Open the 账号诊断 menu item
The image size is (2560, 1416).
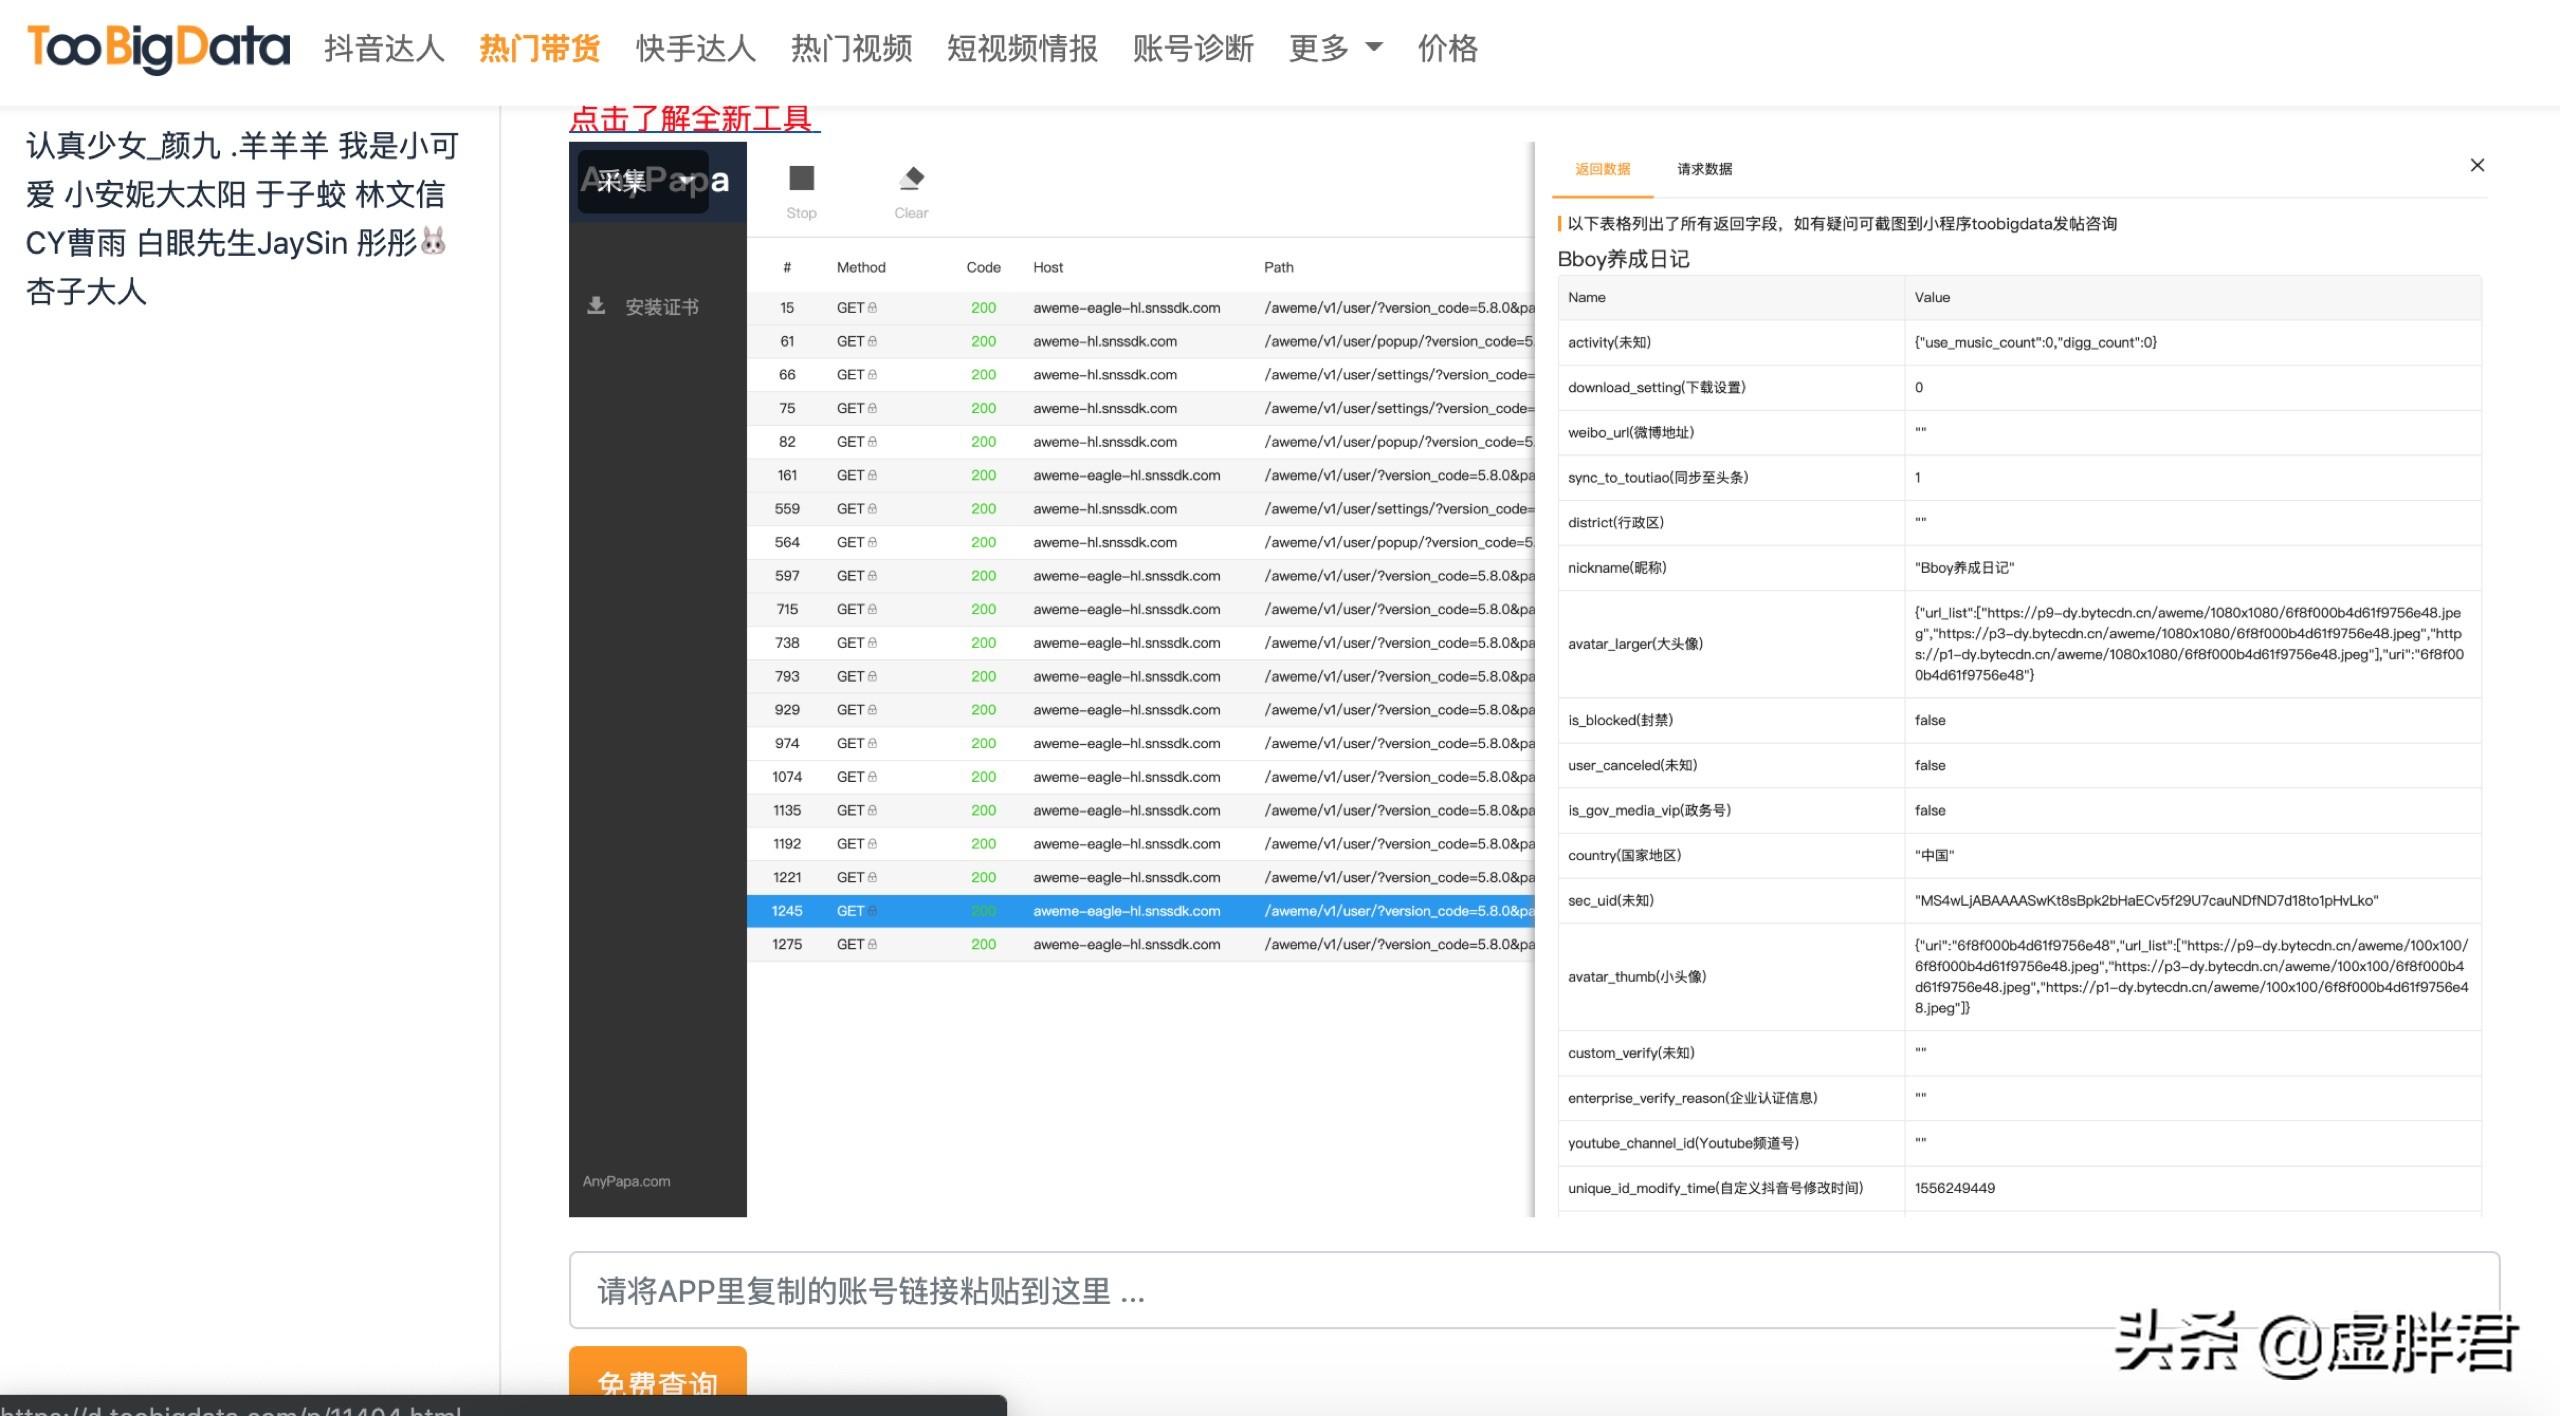coord(1193,48)
